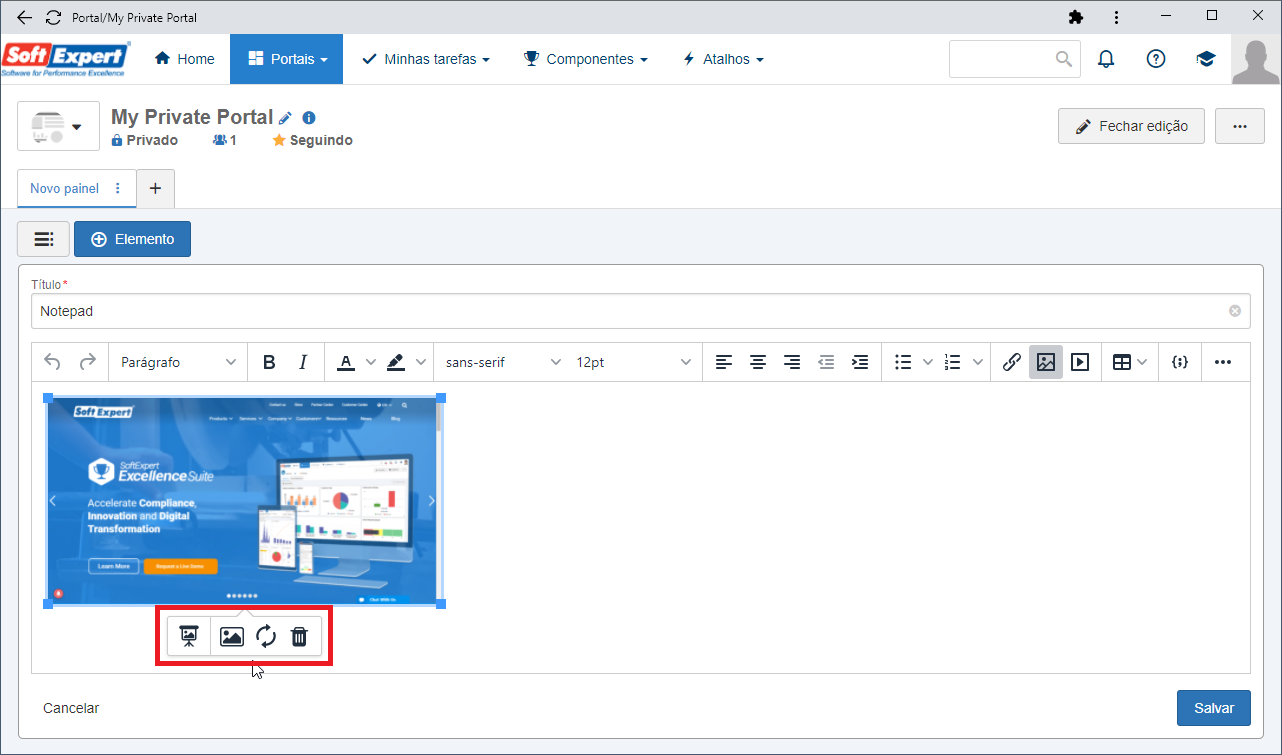1282x755 pixels.
Task: Align text left
Action: (x=724, y=362)
